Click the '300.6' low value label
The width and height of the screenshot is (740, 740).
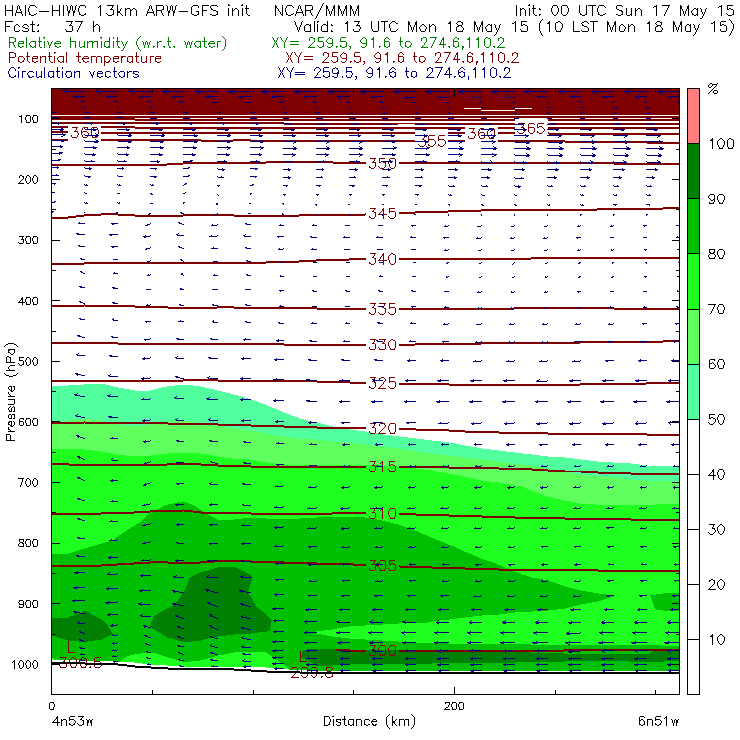[80, 663]
